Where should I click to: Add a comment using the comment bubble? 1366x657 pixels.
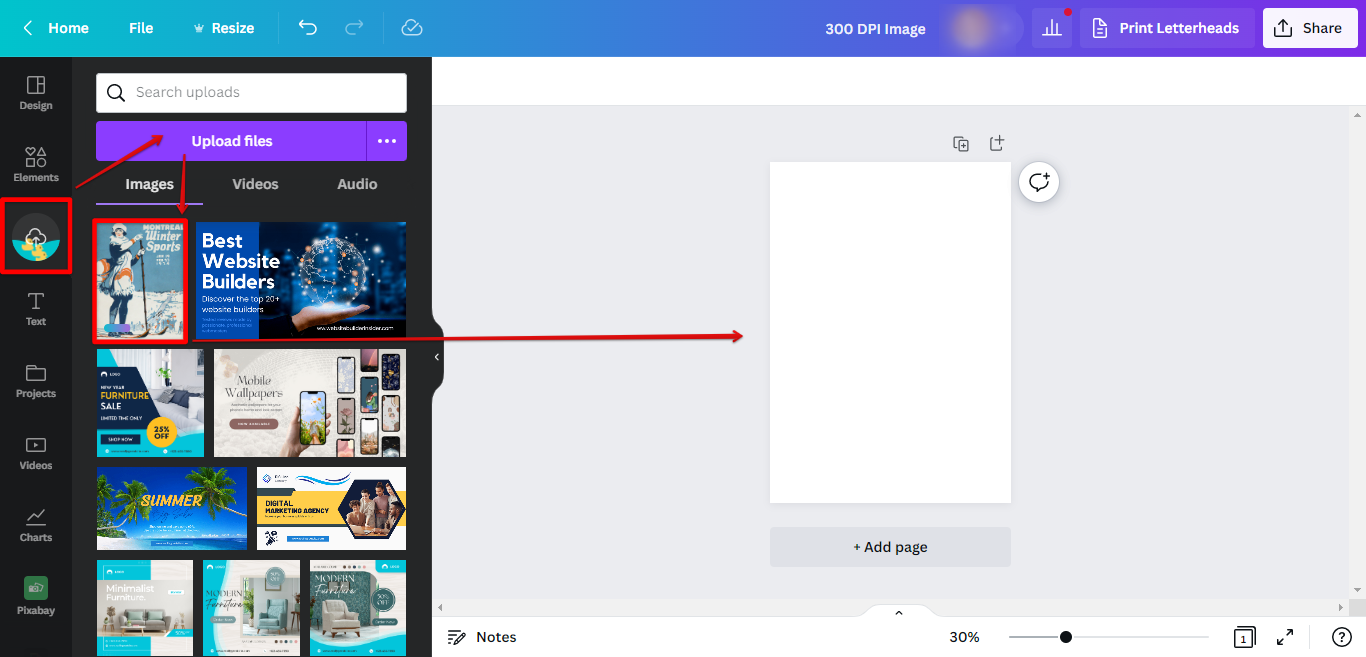pyautogui.click(x=1038, y=181)
